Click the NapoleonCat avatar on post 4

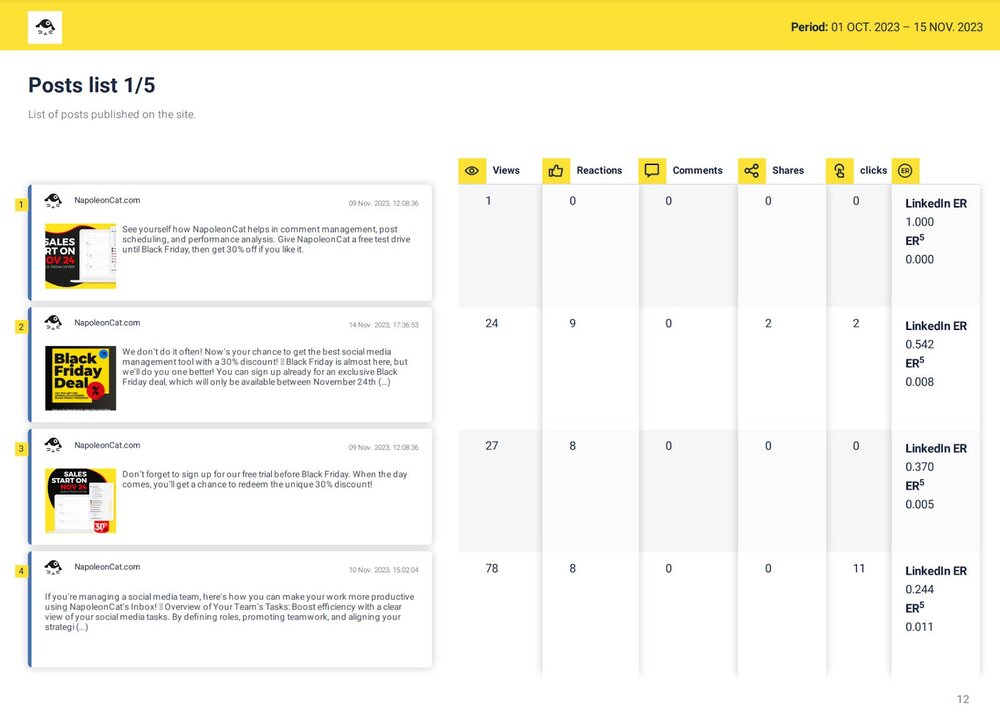click(x=53, y=568)
